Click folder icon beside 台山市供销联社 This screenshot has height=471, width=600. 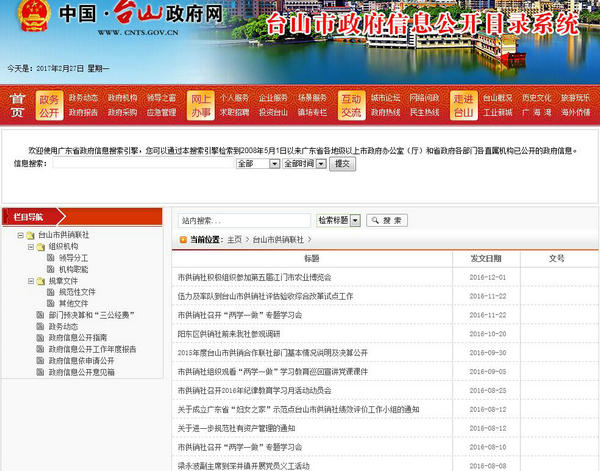pyautogui.click(x=30, y=235)
